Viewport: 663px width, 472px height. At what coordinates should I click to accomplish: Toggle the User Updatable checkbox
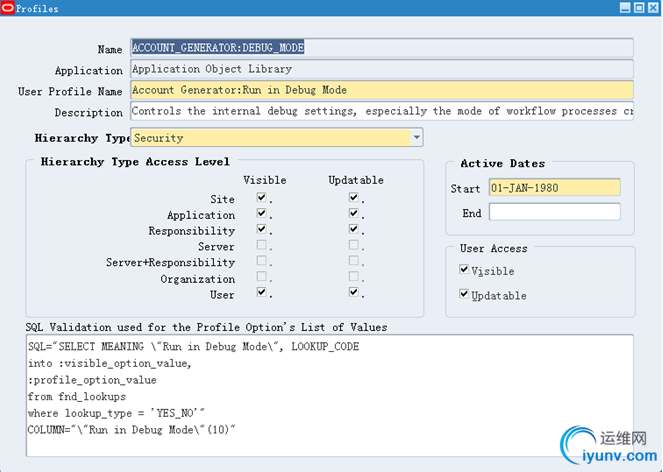pyautogui.click(x=353, y=294)
